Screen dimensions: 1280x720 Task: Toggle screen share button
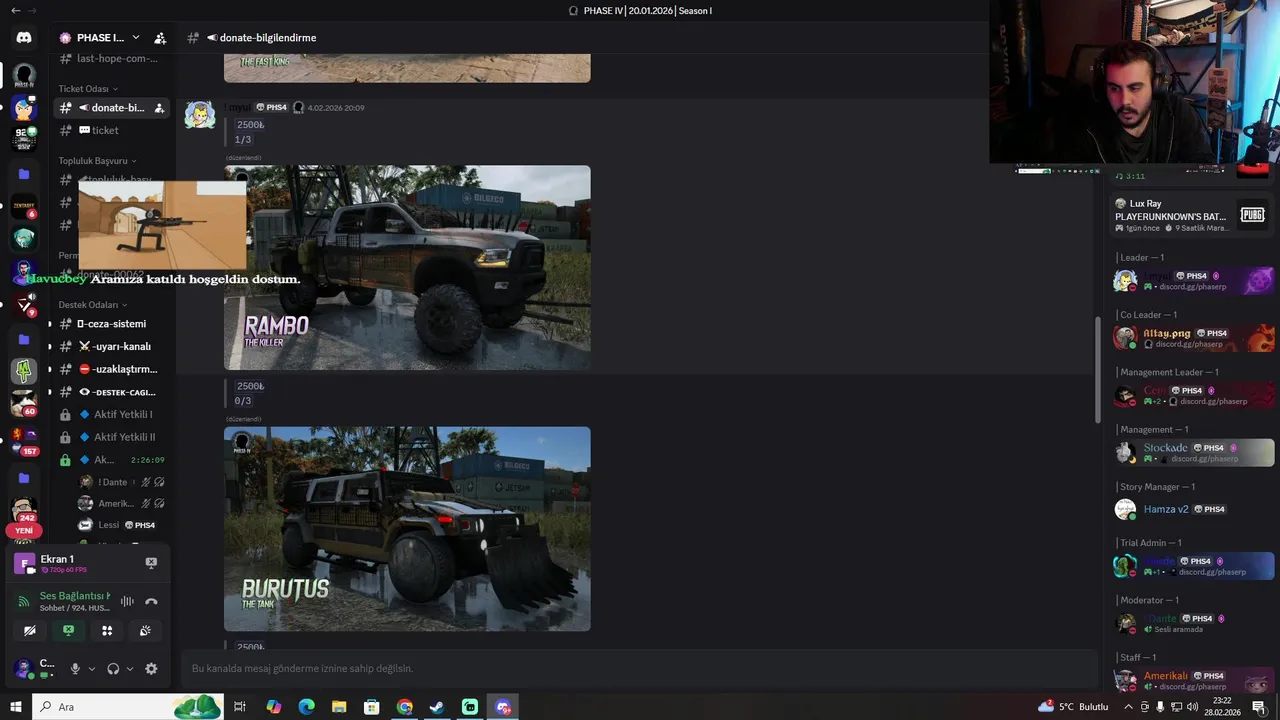tap(68, 631)
